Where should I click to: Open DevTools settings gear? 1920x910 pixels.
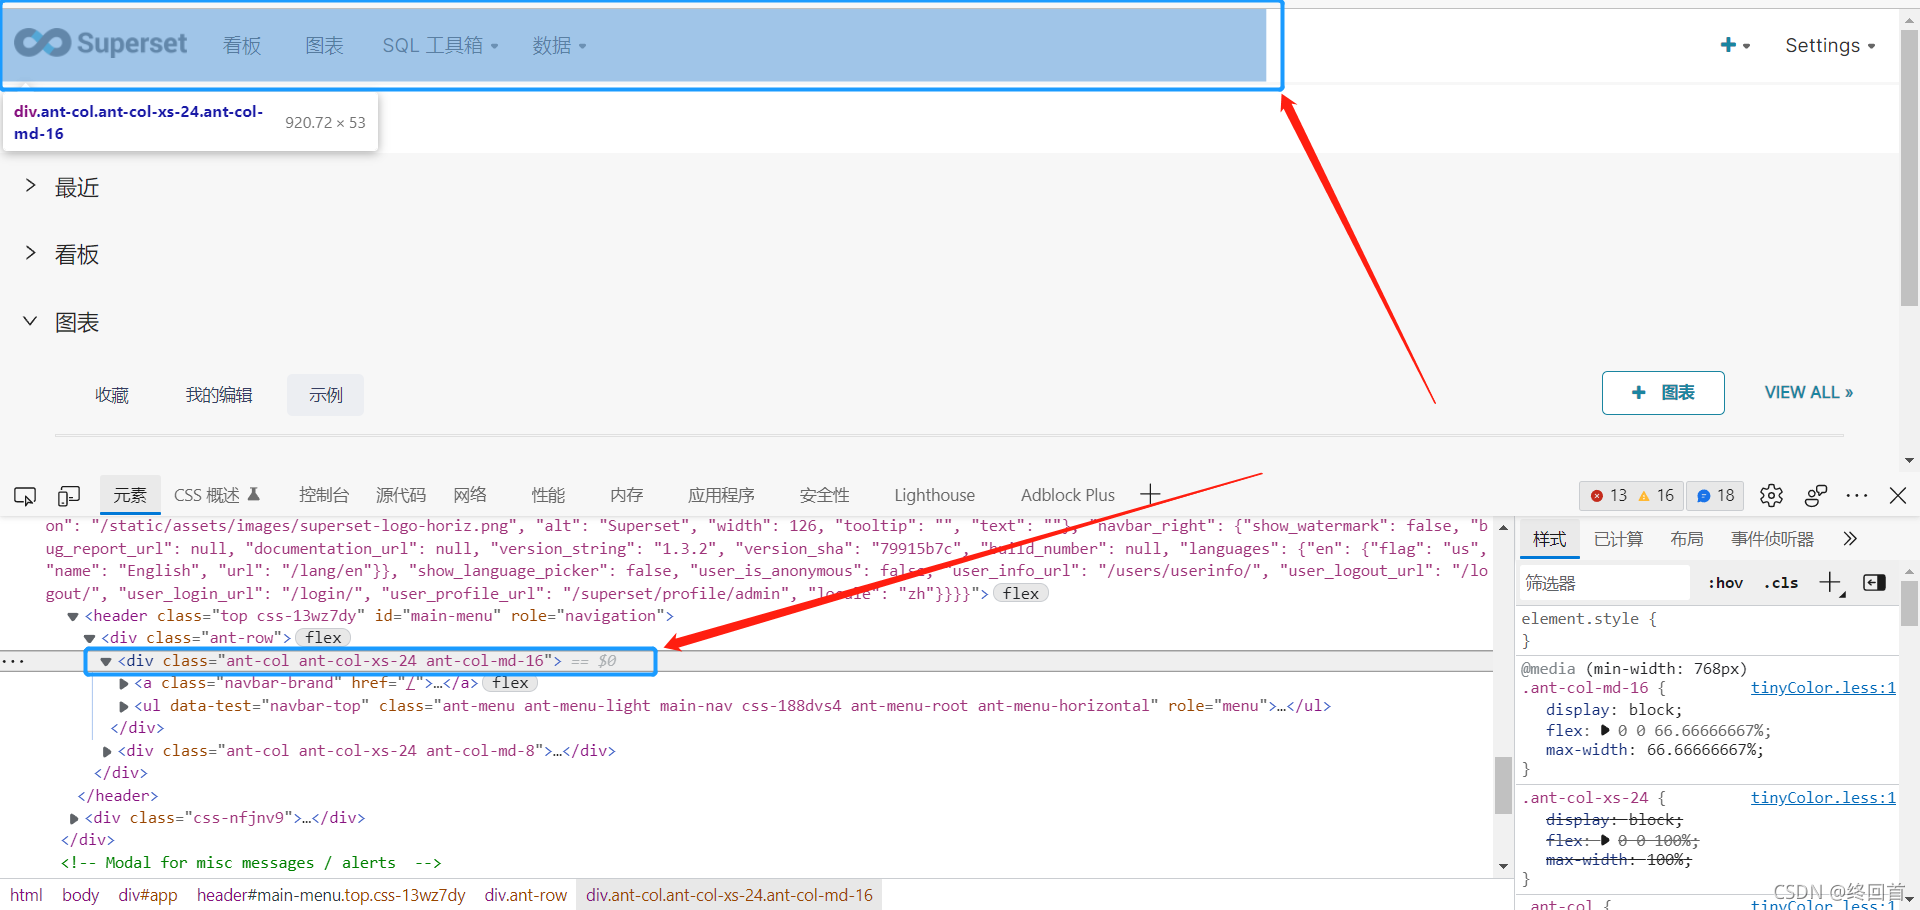tap(1771, 495)
